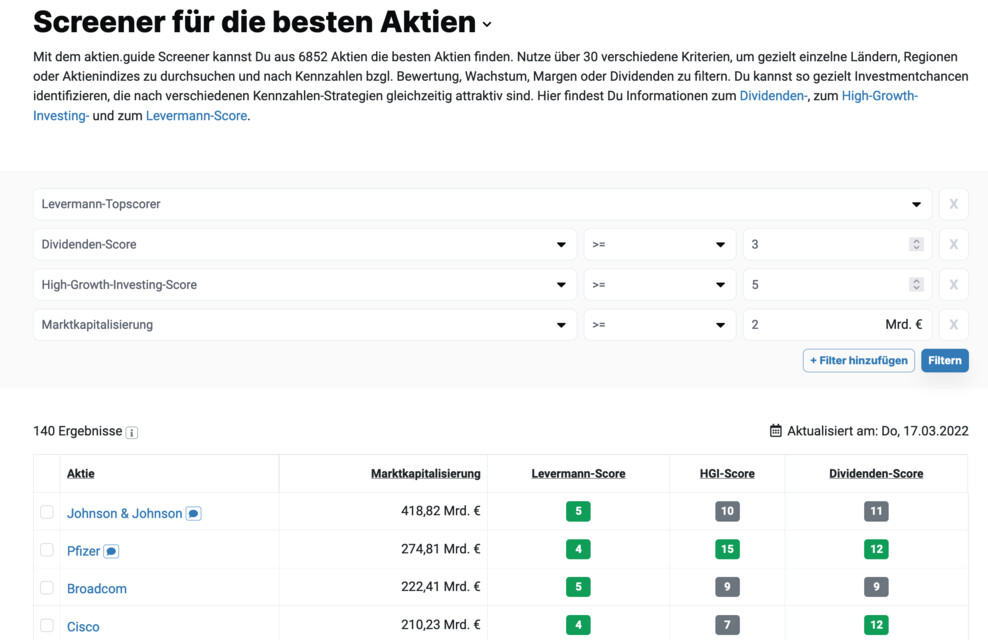
Task: Remove the High-Growth-Investing-Score filter row
Action: tap(953, 284)
